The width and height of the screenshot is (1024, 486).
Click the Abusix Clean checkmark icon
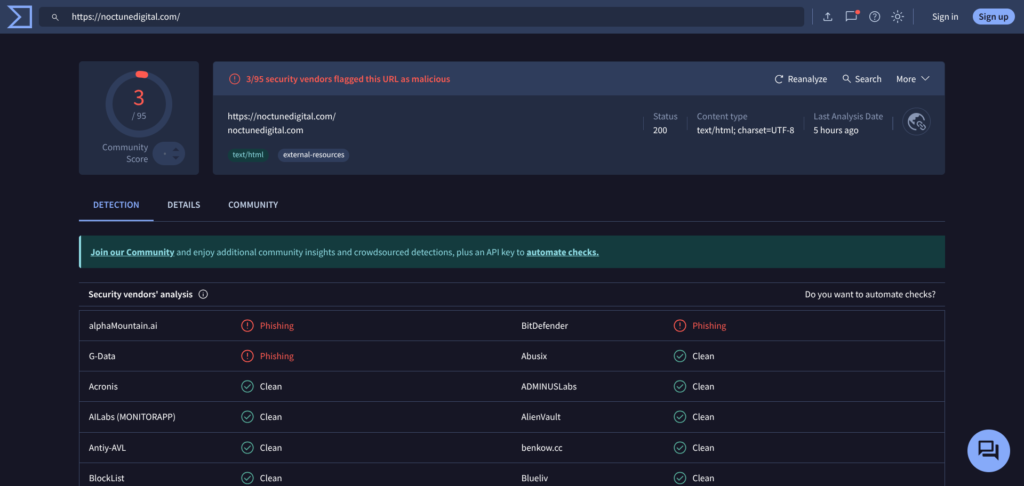[x=680, y=356]
